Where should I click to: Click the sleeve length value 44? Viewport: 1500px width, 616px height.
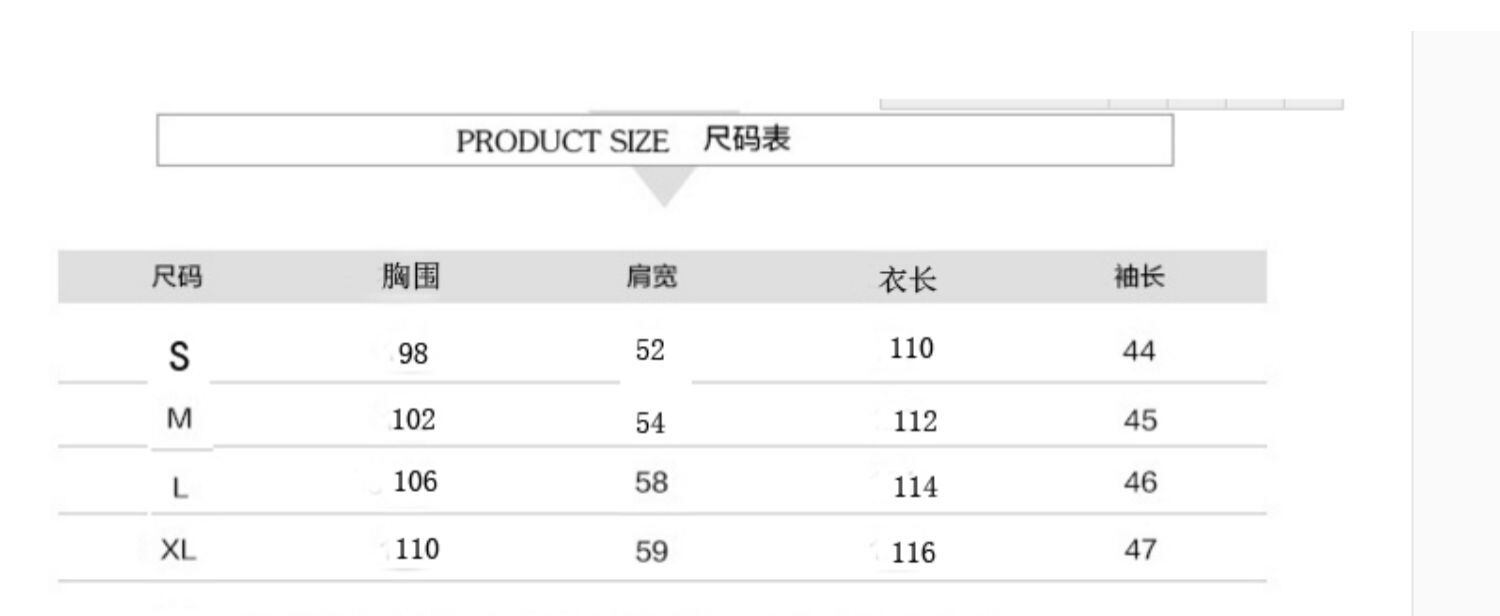click(x=1140, y=352)
